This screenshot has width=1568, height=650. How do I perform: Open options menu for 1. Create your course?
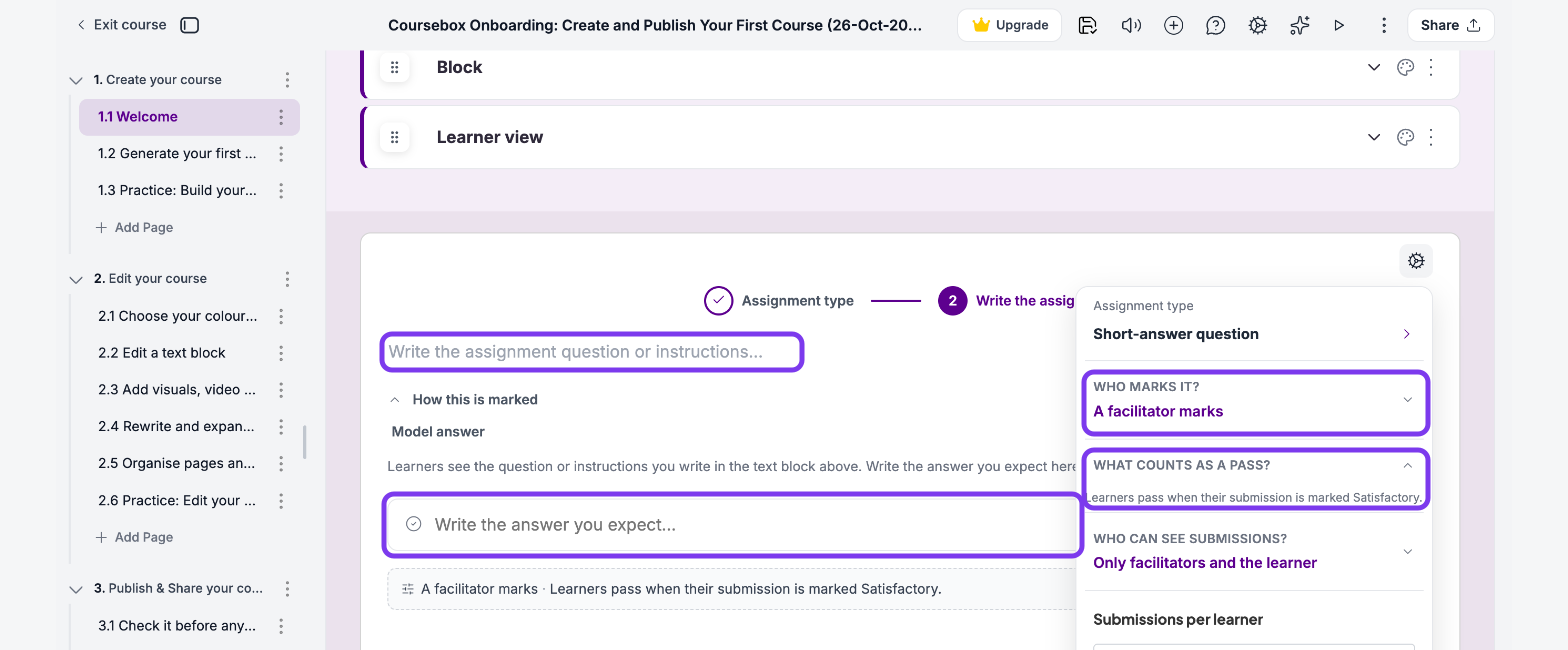pos(287,80)
